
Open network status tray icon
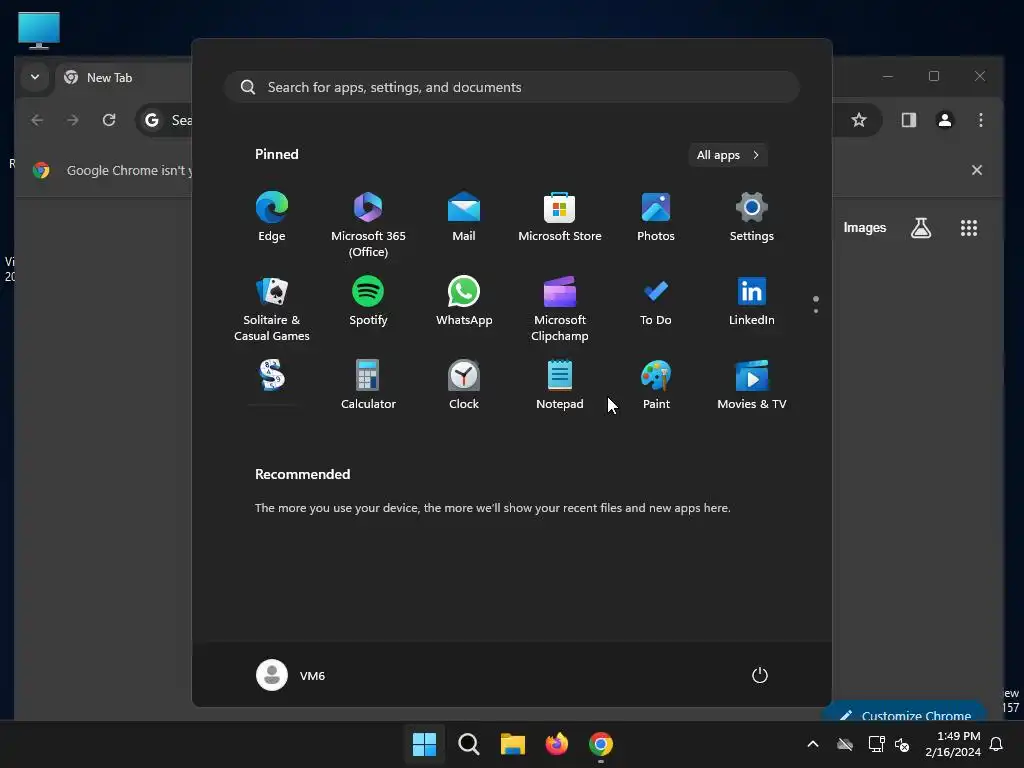(876, 744)
